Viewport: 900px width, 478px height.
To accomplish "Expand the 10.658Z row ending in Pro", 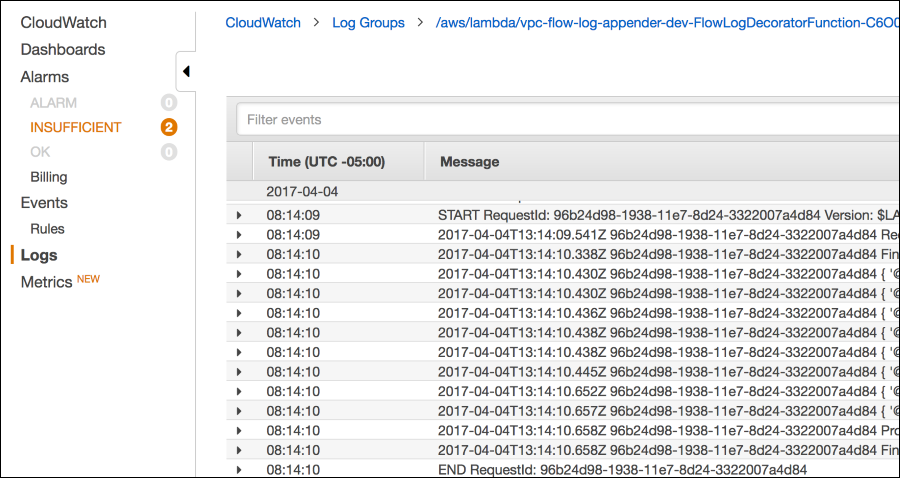I will [239, 430].
